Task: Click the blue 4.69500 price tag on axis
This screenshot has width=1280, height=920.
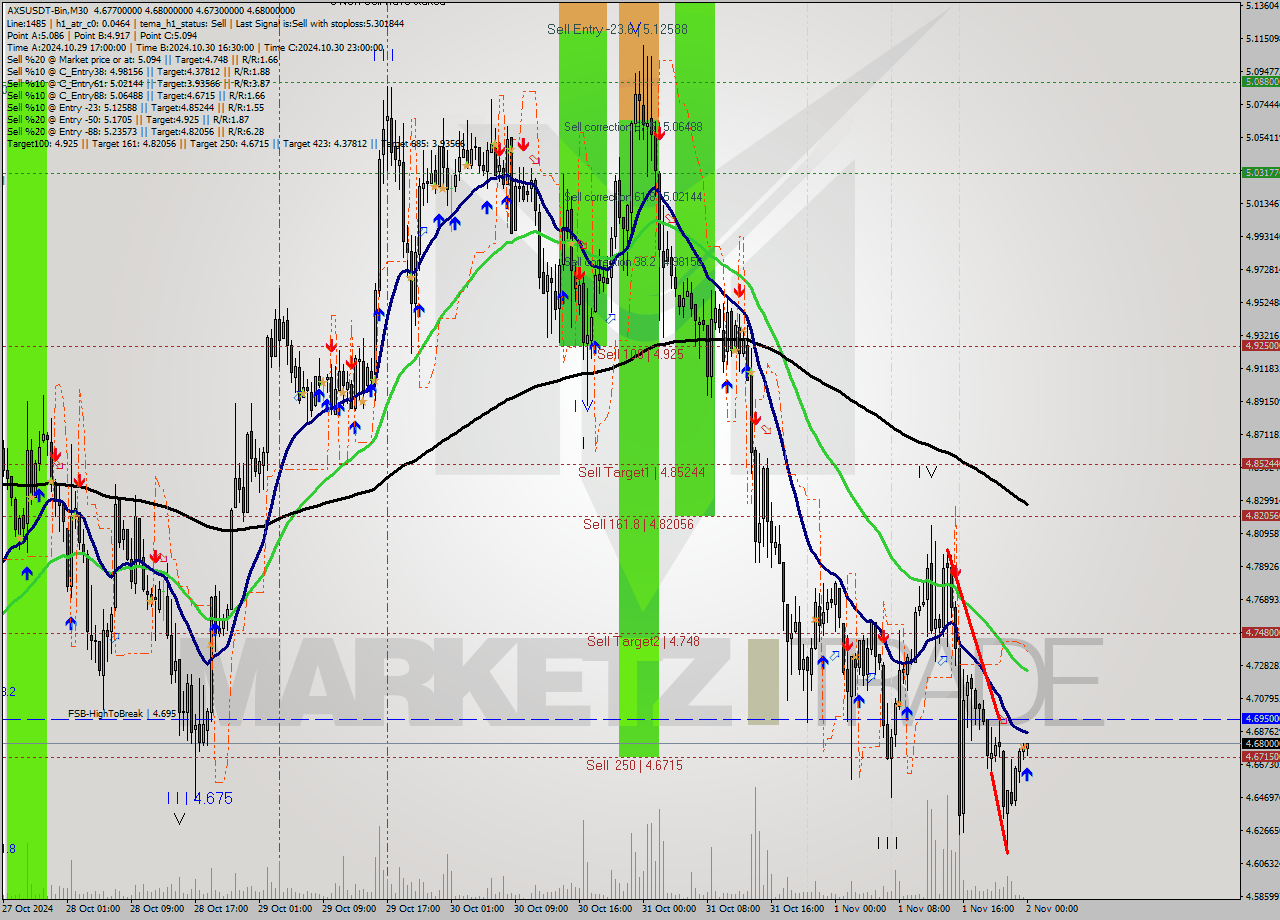Action: (1260, 718)
